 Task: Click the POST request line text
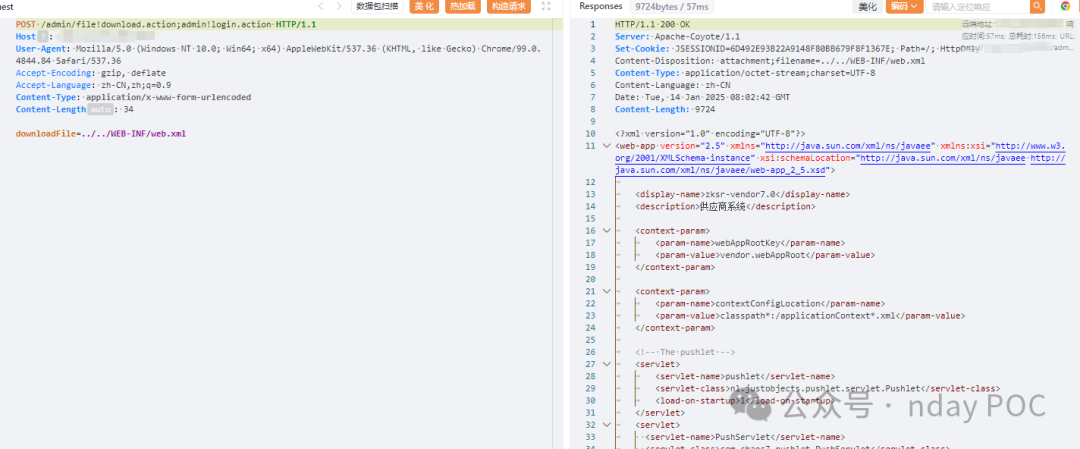[166, 24]
